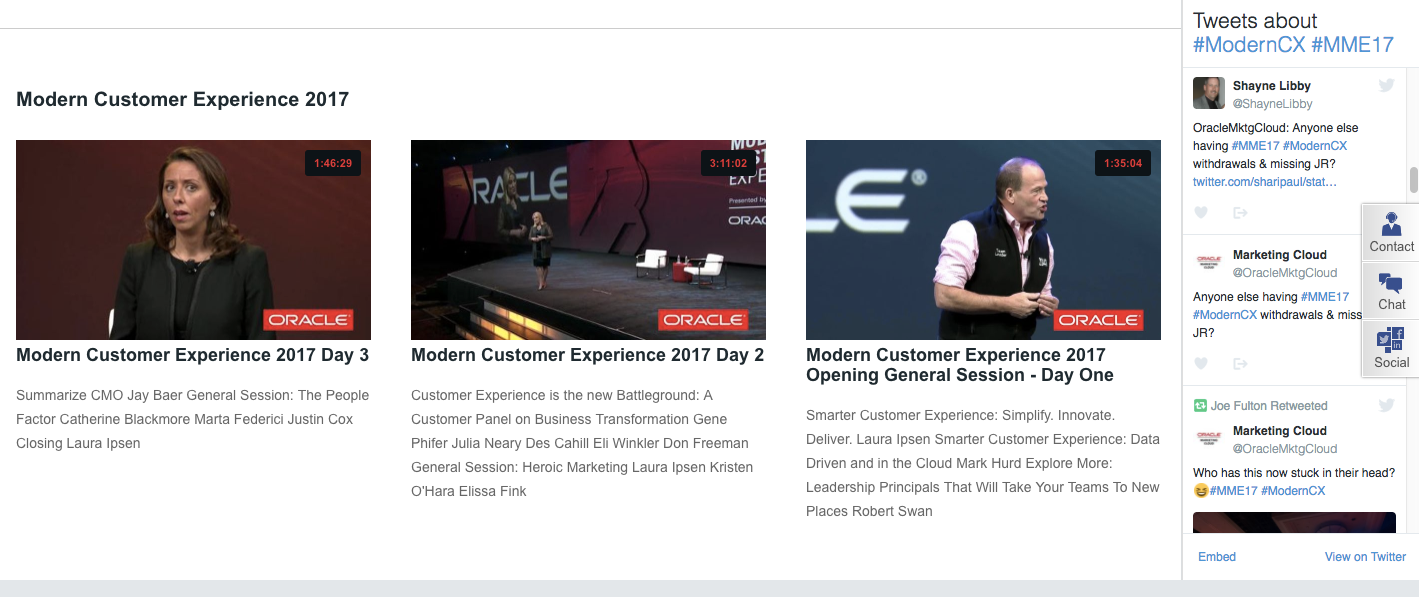Click Twitter bird icon on Shayne Libby tweet
Viewport: 1419px width, 597px height.
pyautogui.click(x=1386, y=86)
